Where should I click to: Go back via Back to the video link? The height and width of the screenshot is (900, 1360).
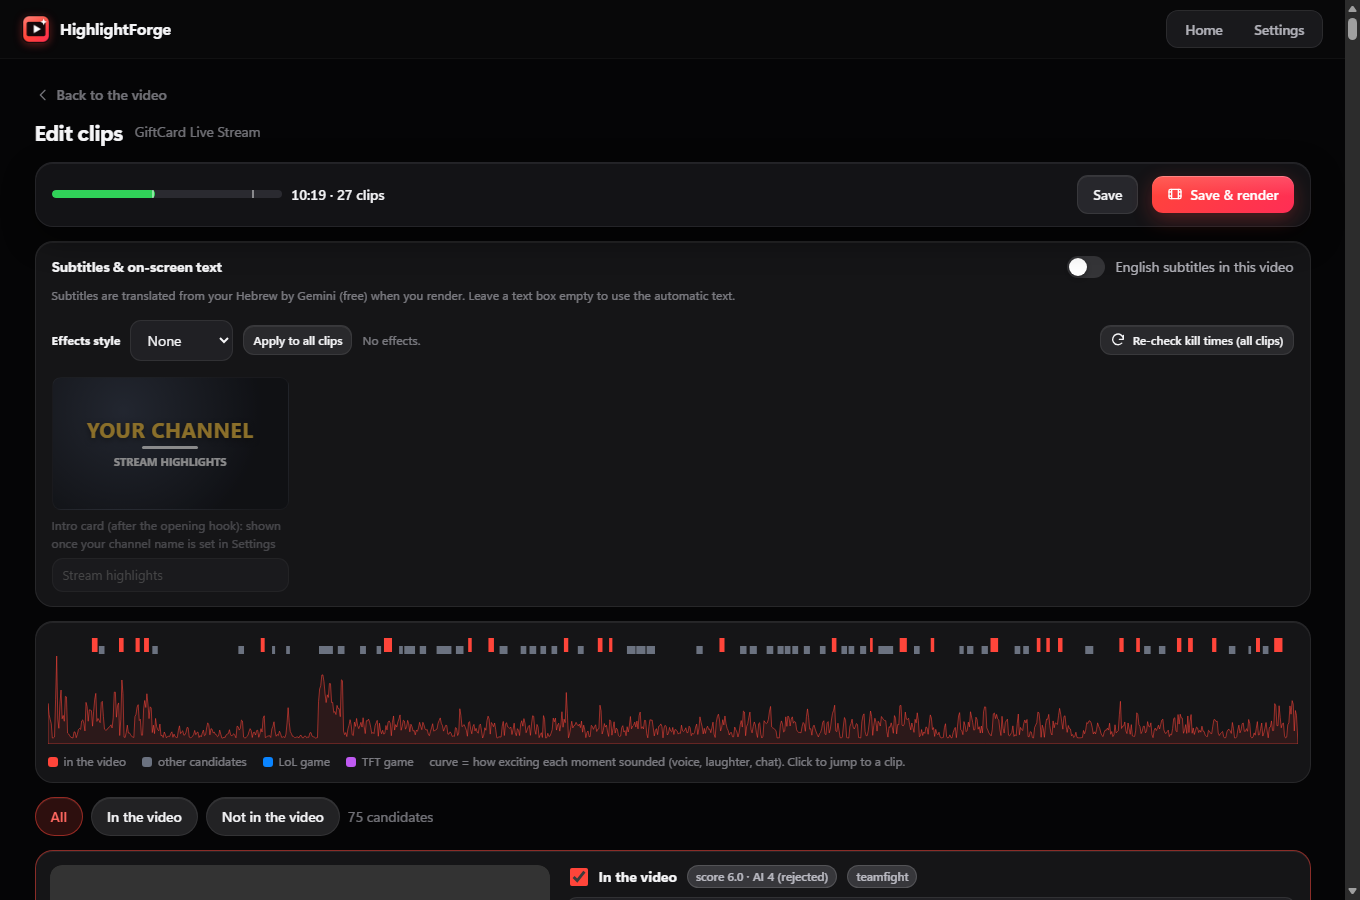point(102,95)
